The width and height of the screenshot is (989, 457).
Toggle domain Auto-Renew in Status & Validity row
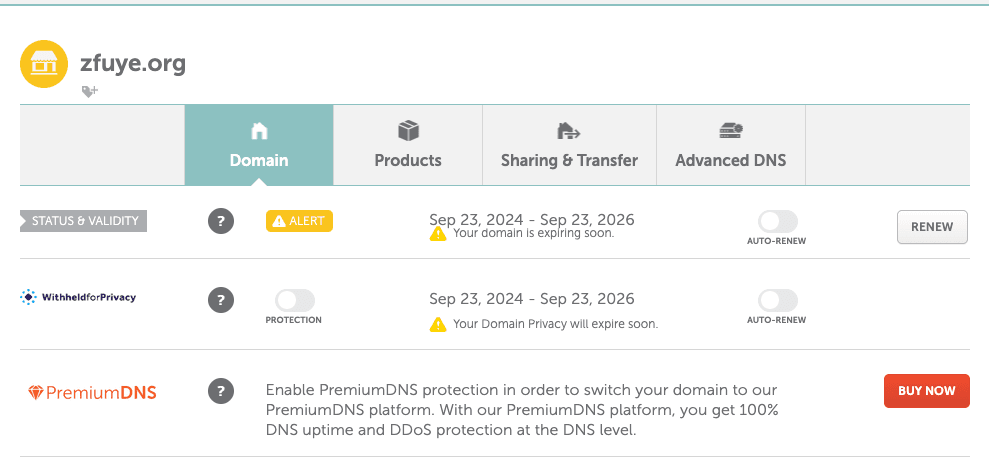click(x=777, y=222)
